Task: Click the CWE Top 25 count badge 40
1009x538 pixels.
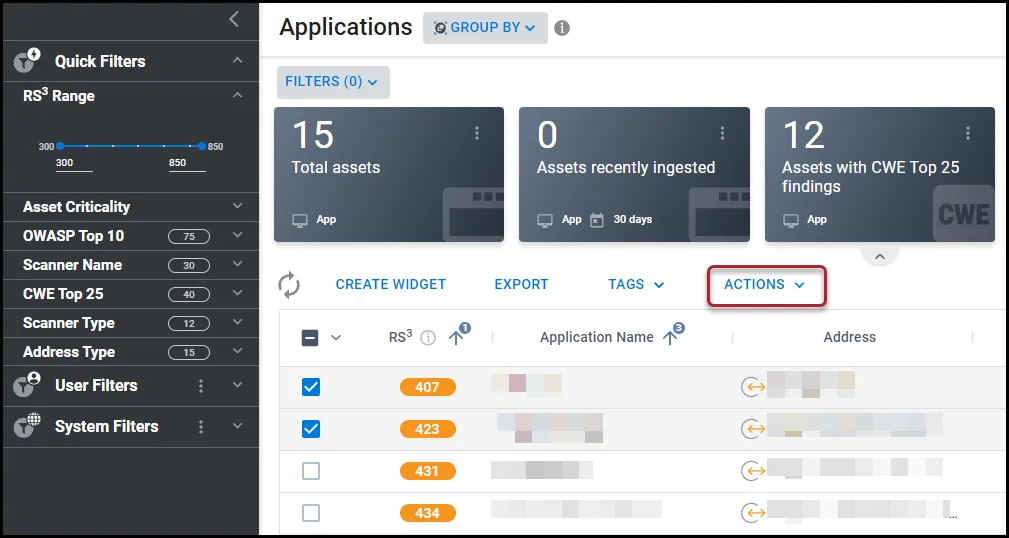Action: 189,295
